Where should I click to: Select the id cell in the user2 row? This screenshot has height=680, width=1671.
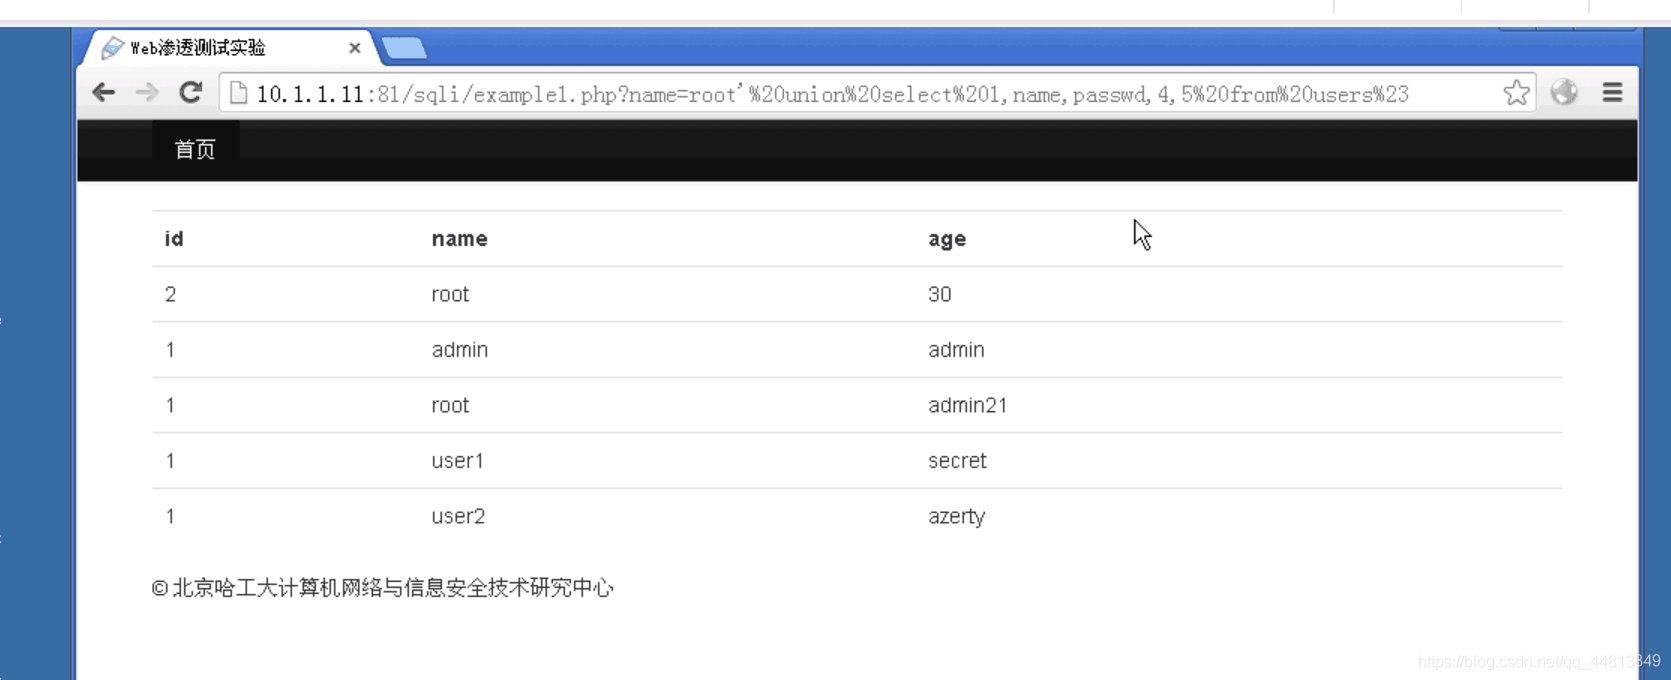170,516
